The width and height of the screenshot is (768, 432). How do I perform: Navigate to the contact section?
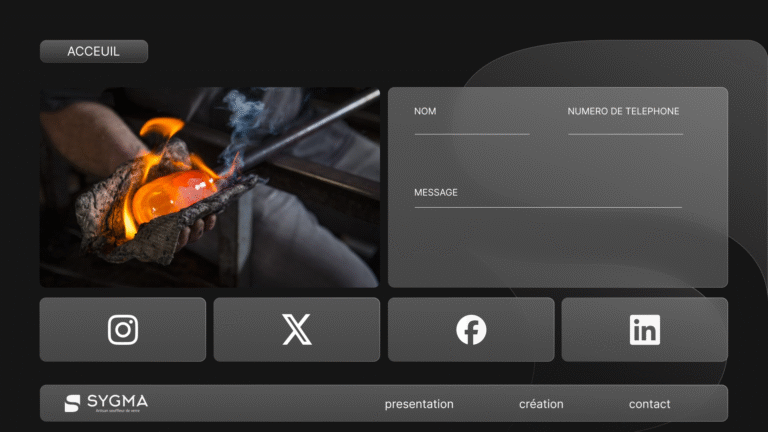click(649, 404)
